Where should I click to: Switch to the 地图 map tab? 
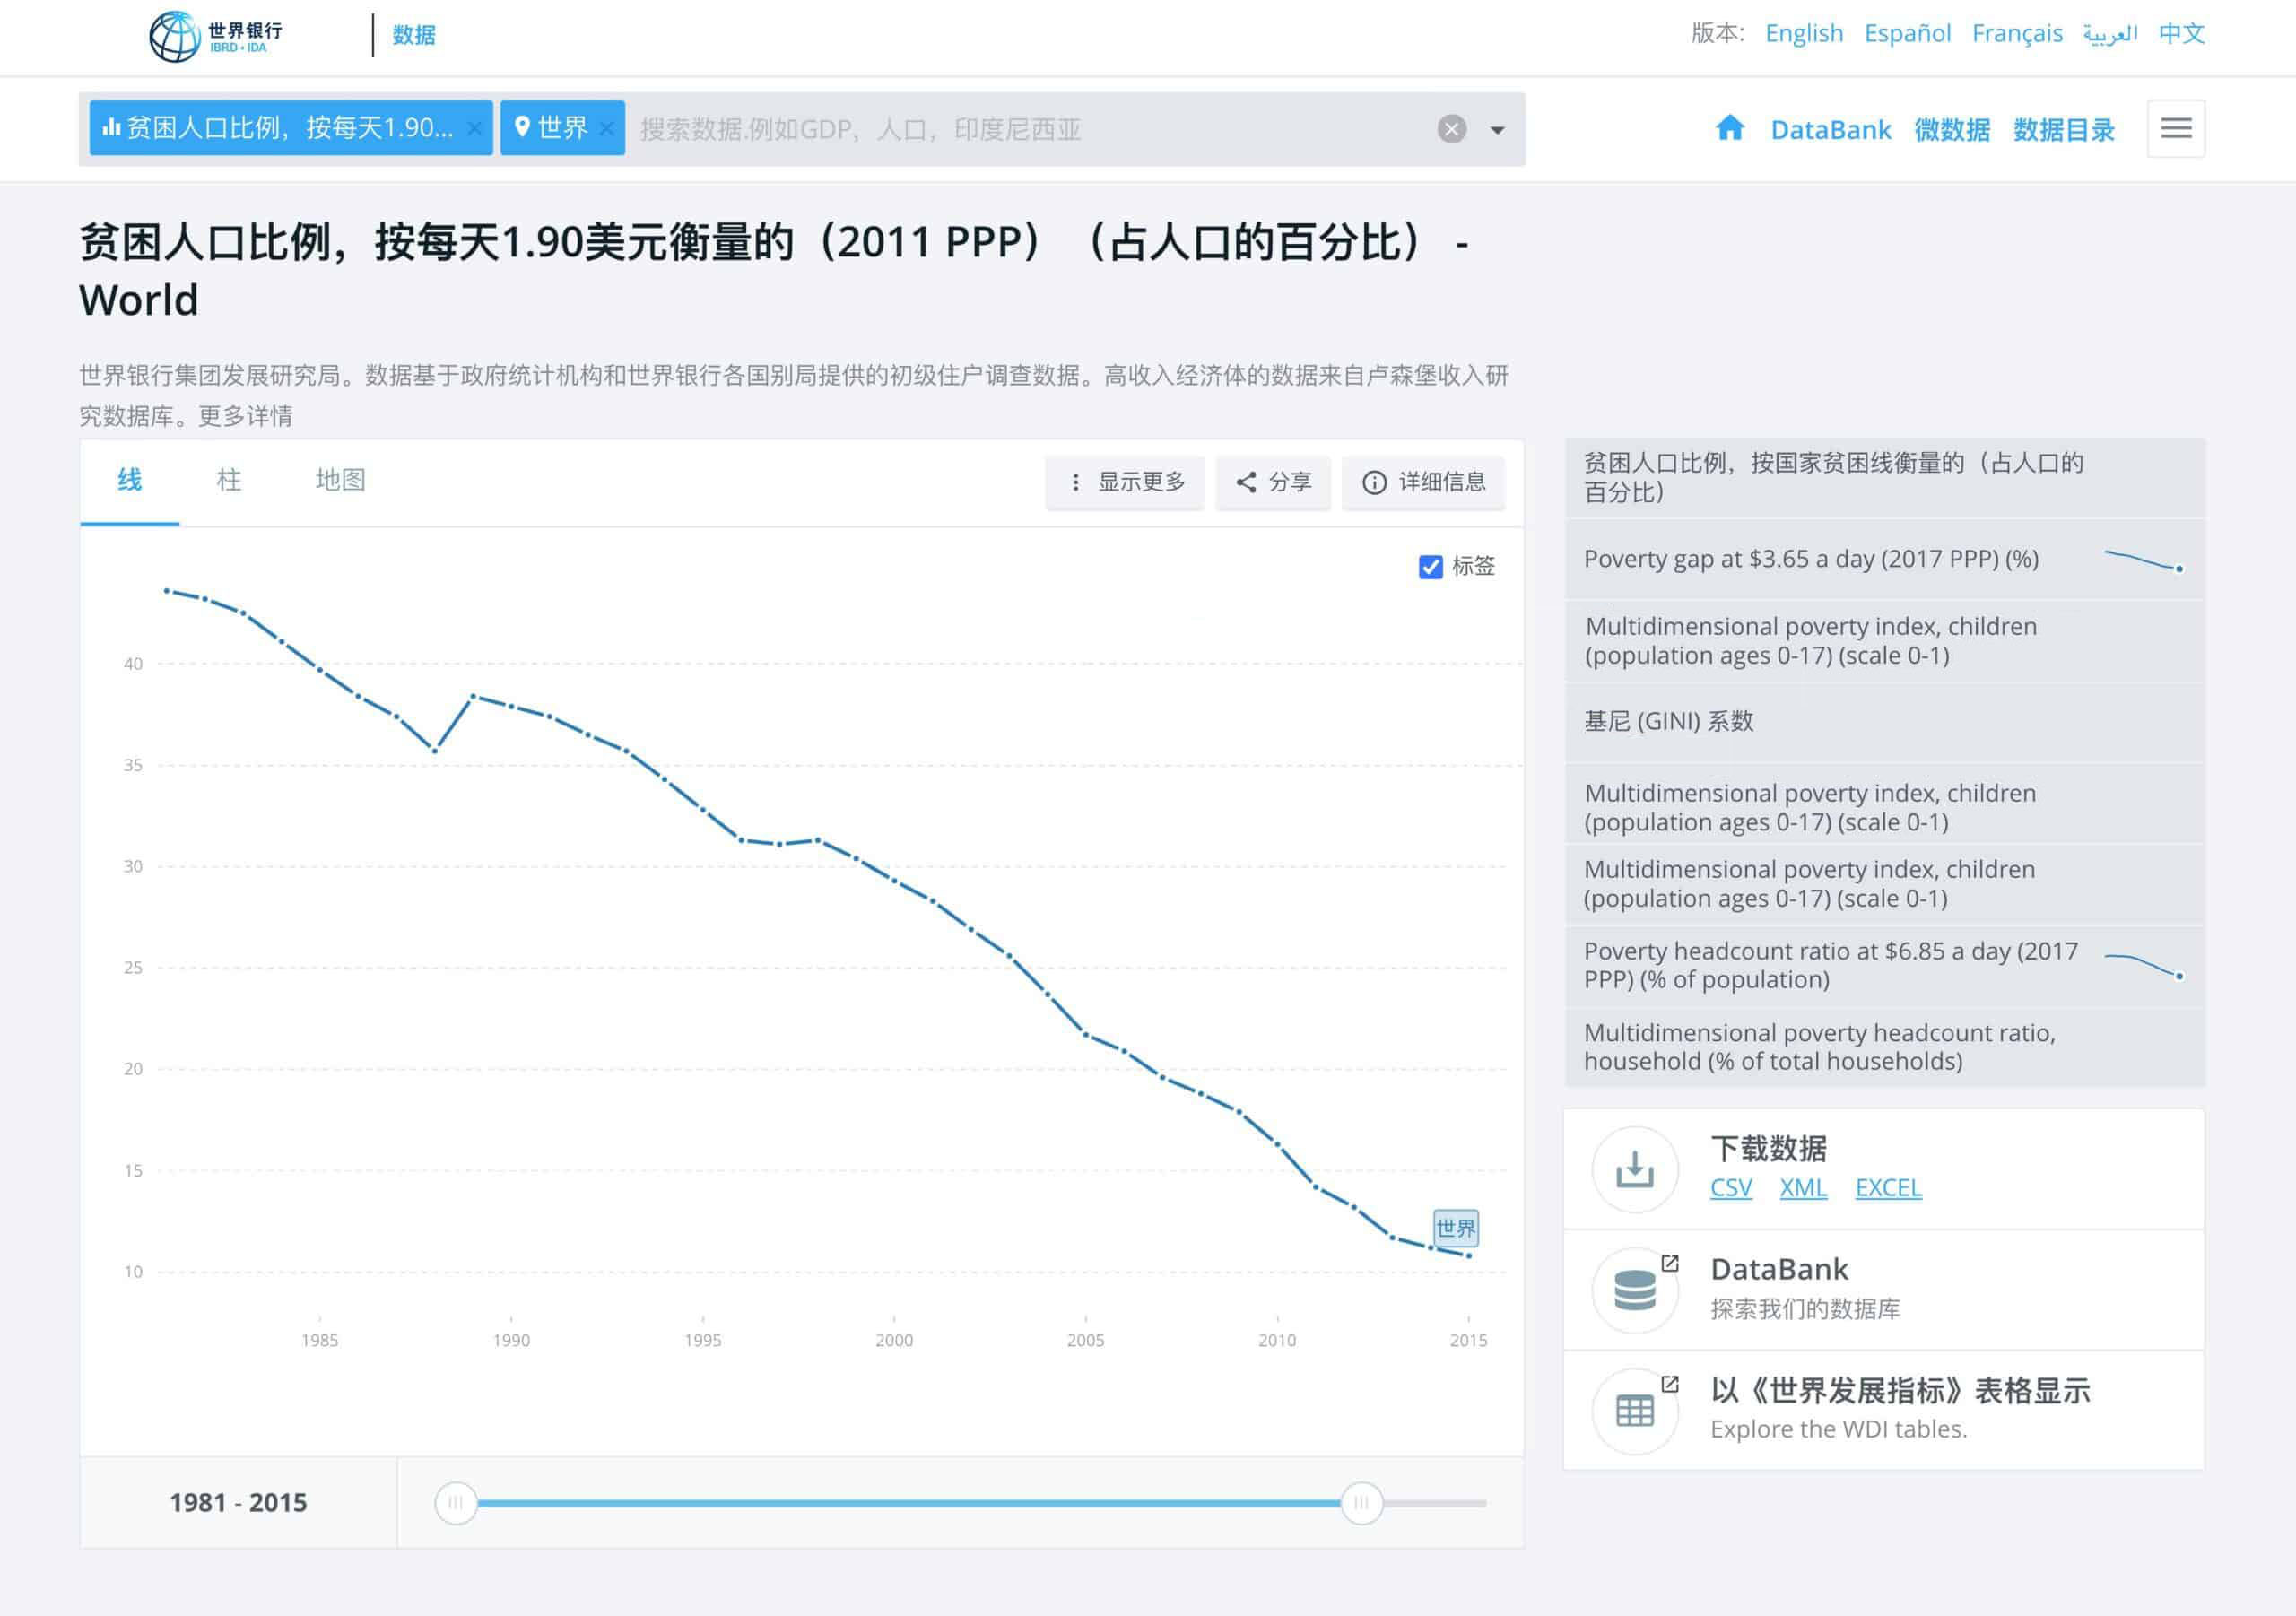pos(340,480)
